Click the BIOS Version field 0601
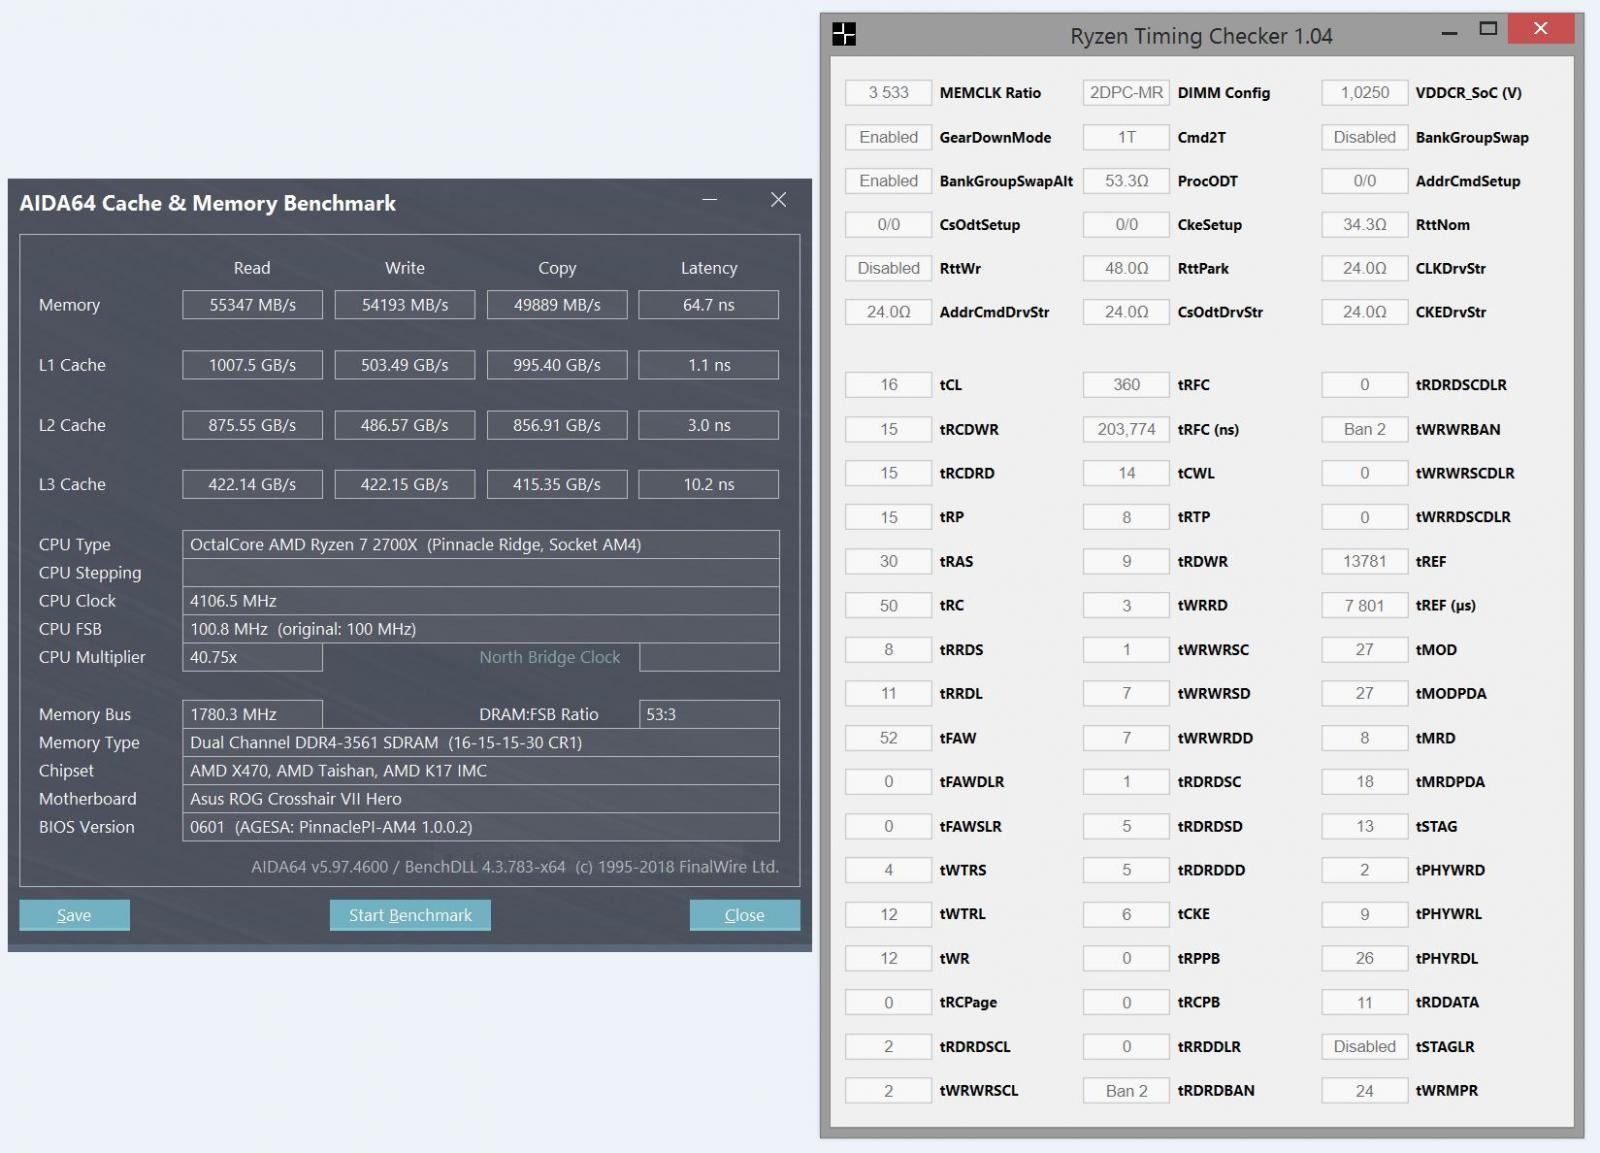 (x=481, y=826)
